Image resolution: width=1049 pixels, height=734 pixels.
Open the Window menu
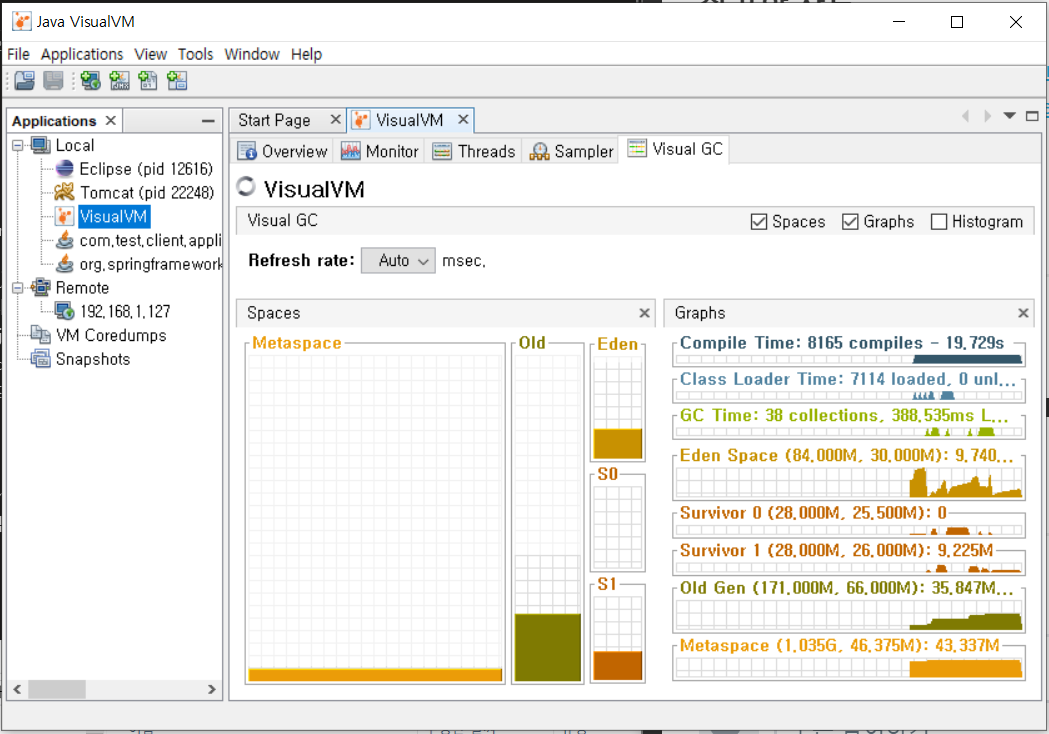(x=252, y=54)
